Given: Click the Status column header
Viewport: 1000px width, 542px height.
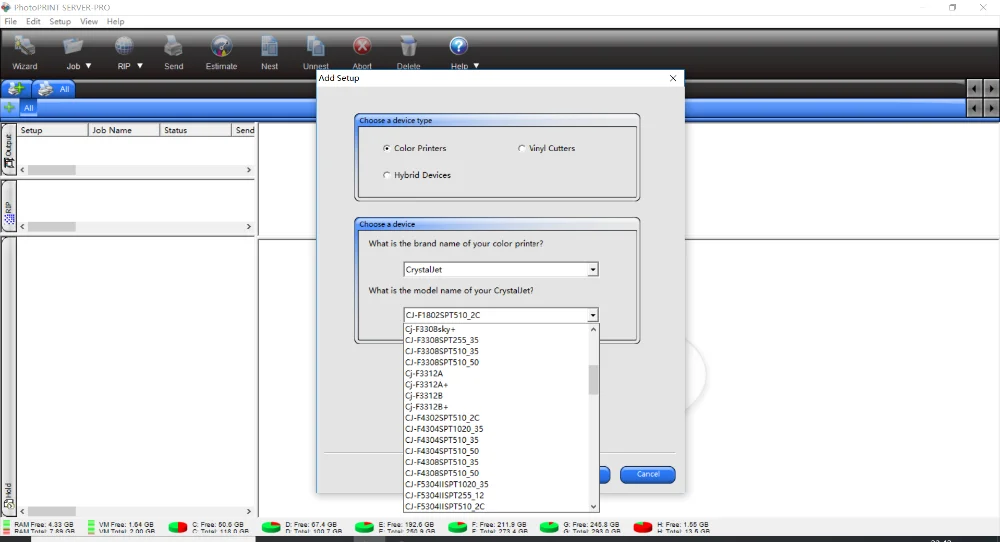Looking at the screenshot, I should [195, 130].
